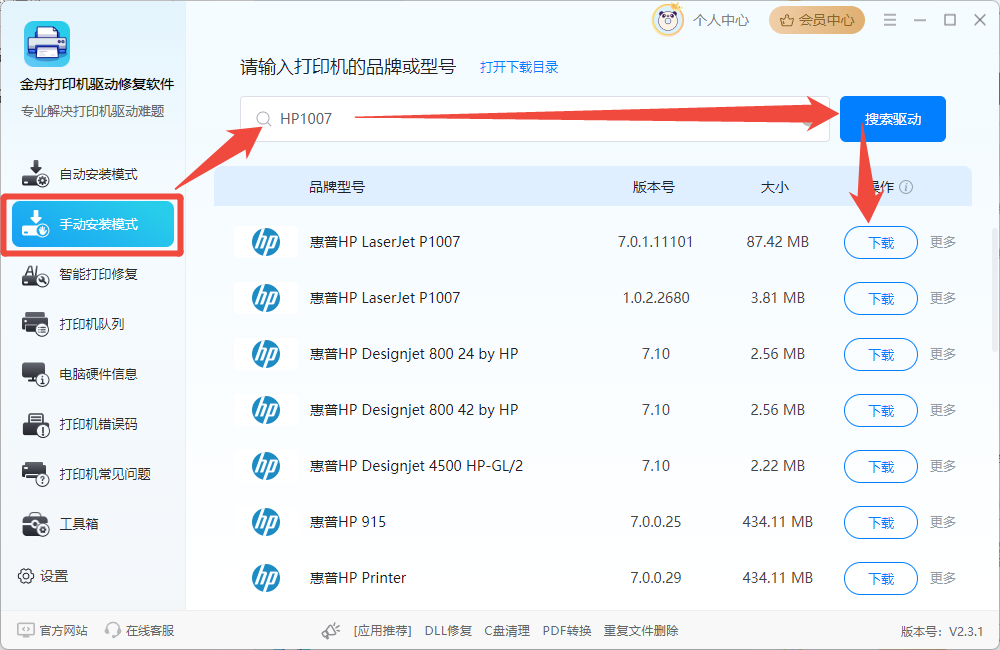Click the 个人中心 label
Screen dimensions: 1000x650
[721, 20]
